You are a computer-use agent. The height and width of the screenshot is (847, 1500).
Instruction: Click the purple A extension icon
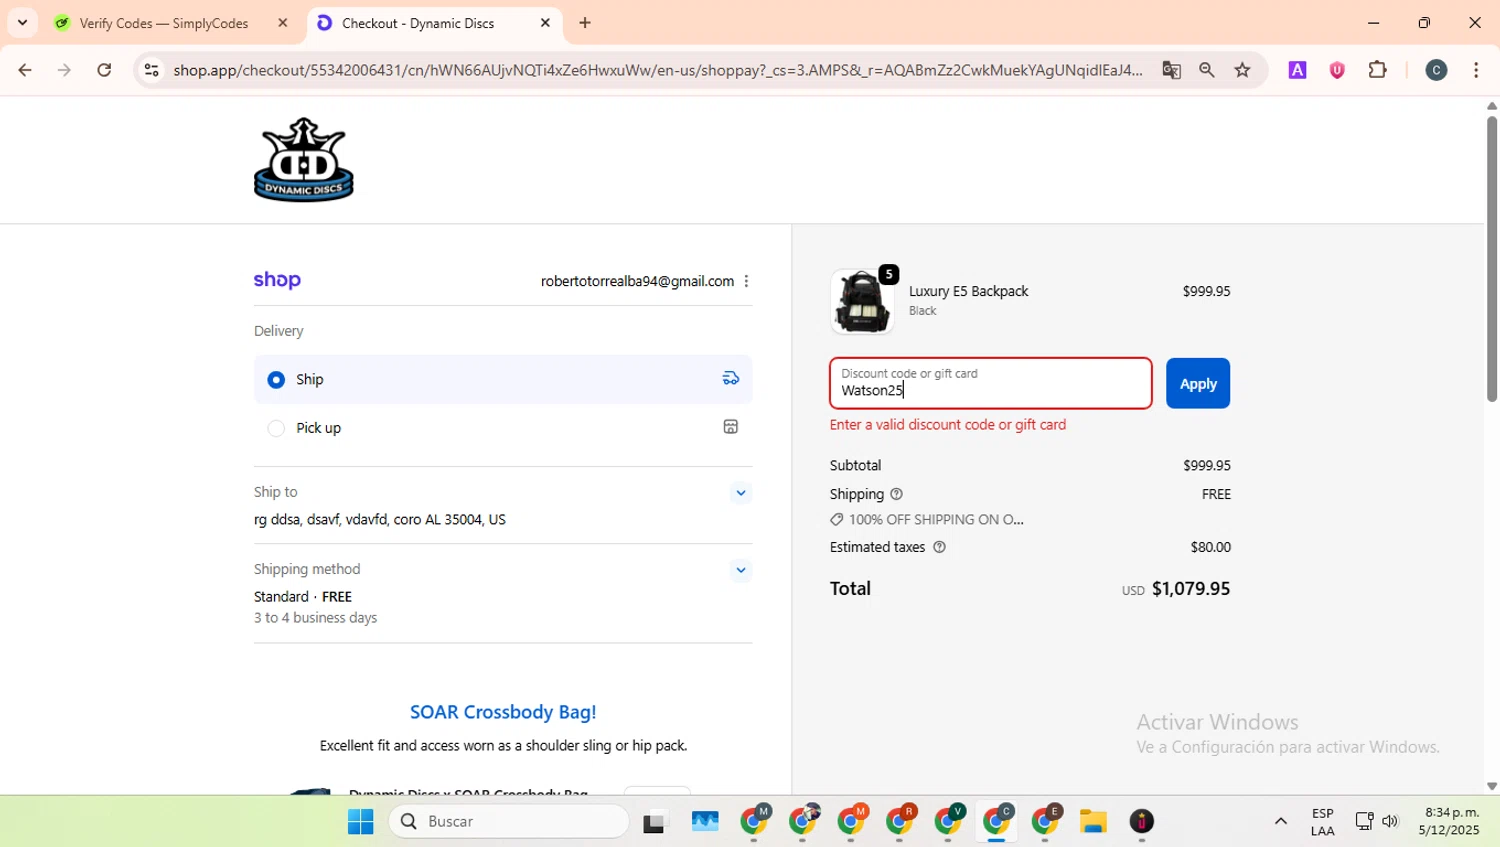click(1297, 70)
